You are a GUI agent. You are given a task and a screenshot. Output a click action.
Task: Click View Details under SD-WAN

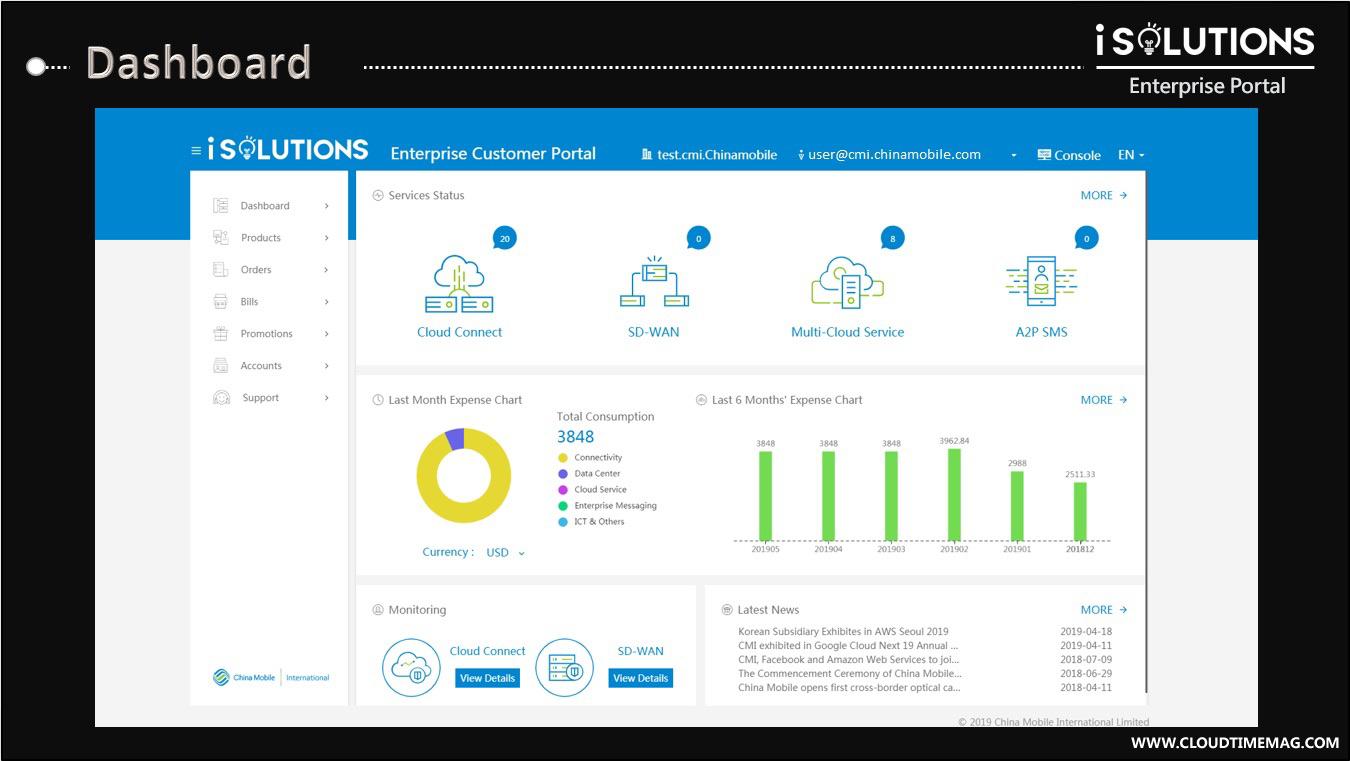(x=641, y=678)
